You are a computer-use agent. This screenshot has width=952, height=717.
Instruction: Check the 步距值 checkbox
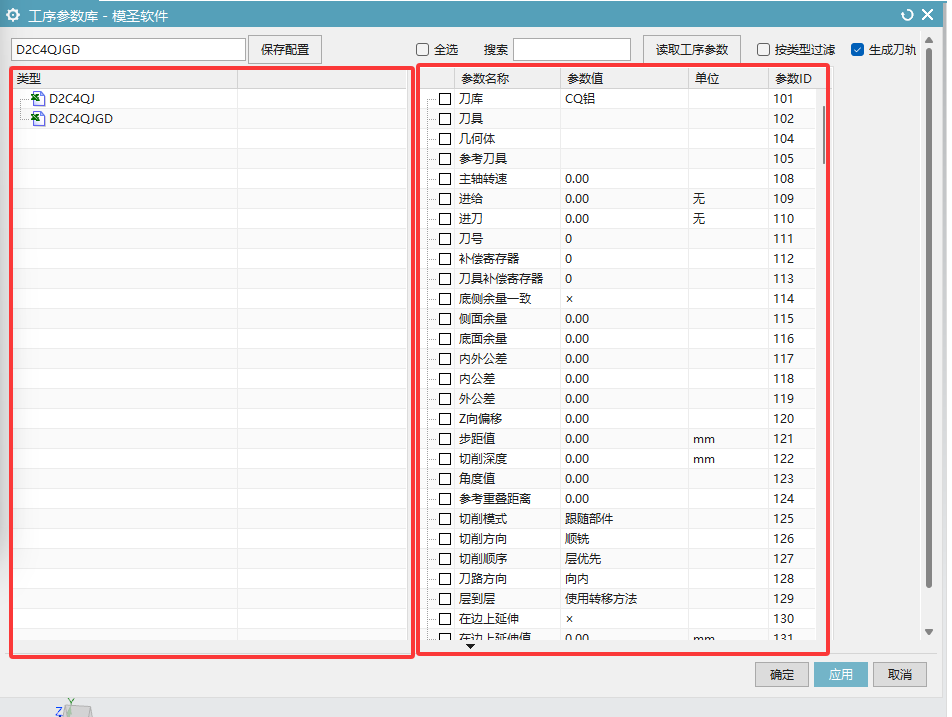tap(445, 440)
